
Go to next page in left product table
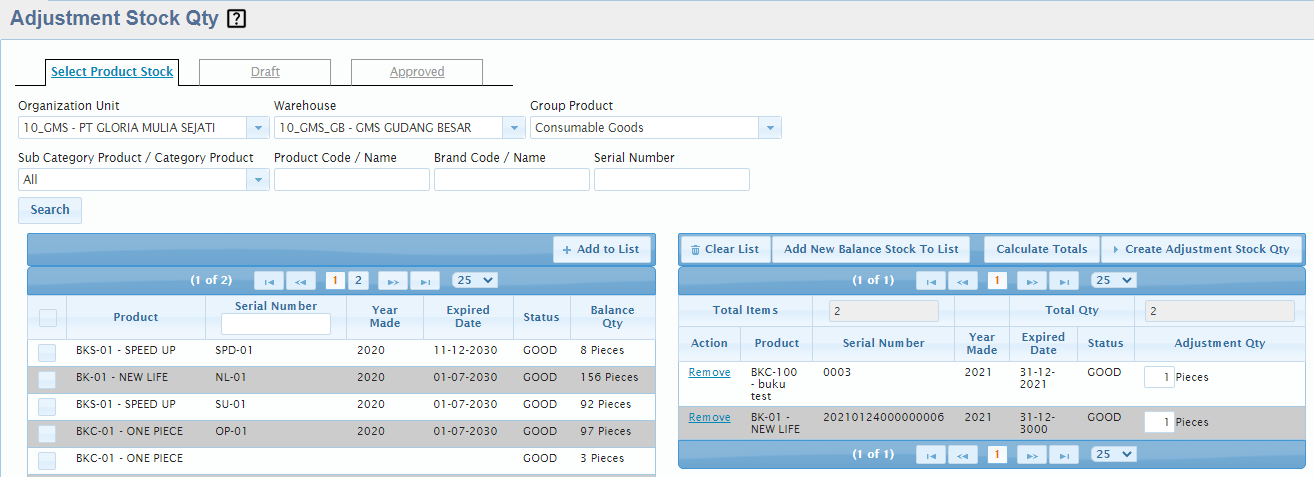tap(392, 281)
